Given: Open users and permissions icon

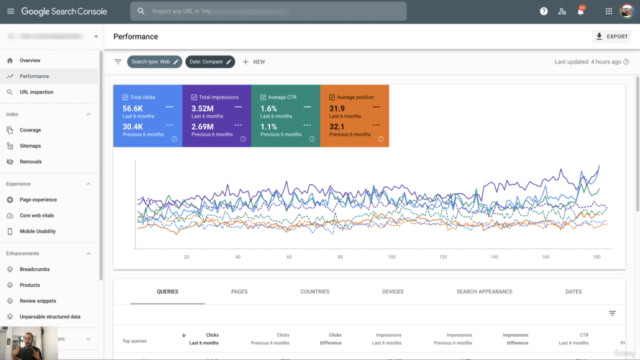Looking at the screenshot, I should [x=562, y=11].
